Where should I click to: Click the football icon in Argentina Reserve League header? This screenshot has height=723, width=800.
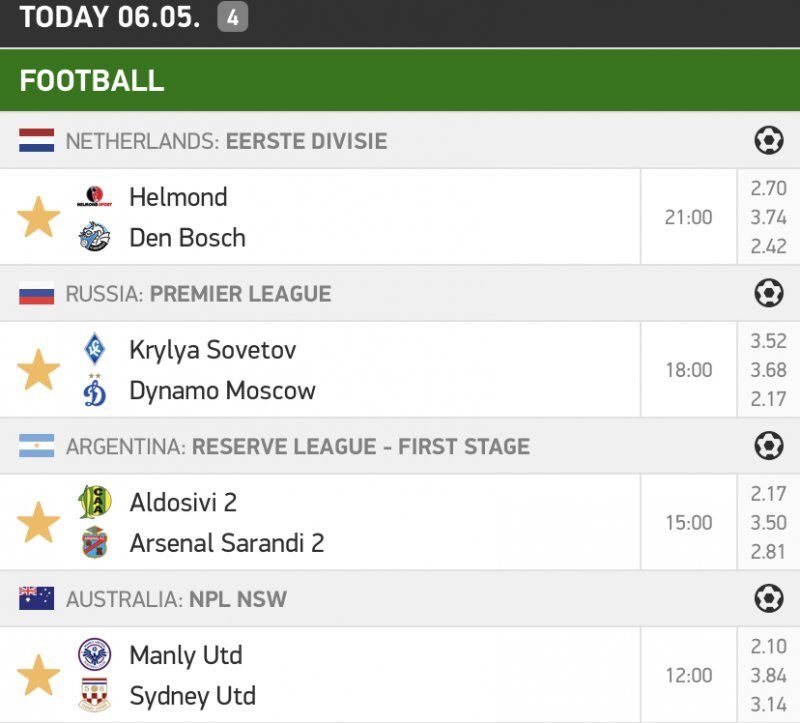tap(768, 446)
